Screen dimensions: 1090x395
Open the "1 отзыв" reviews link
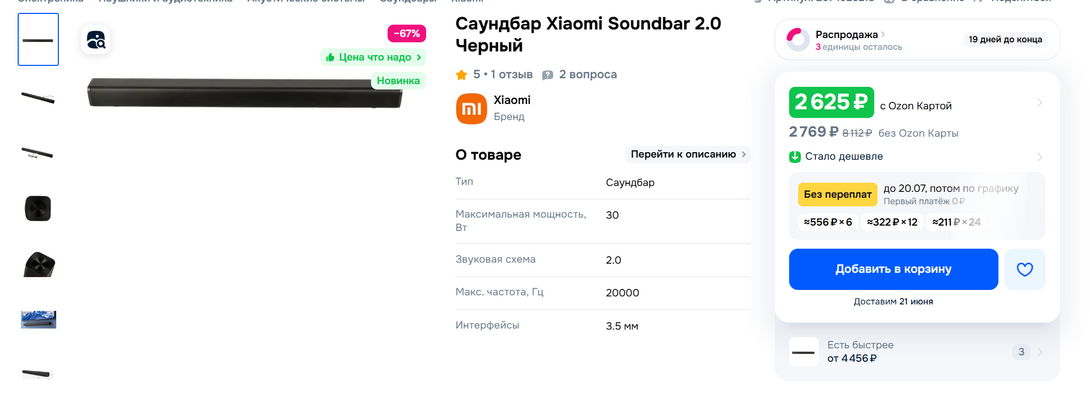(510, 74)
